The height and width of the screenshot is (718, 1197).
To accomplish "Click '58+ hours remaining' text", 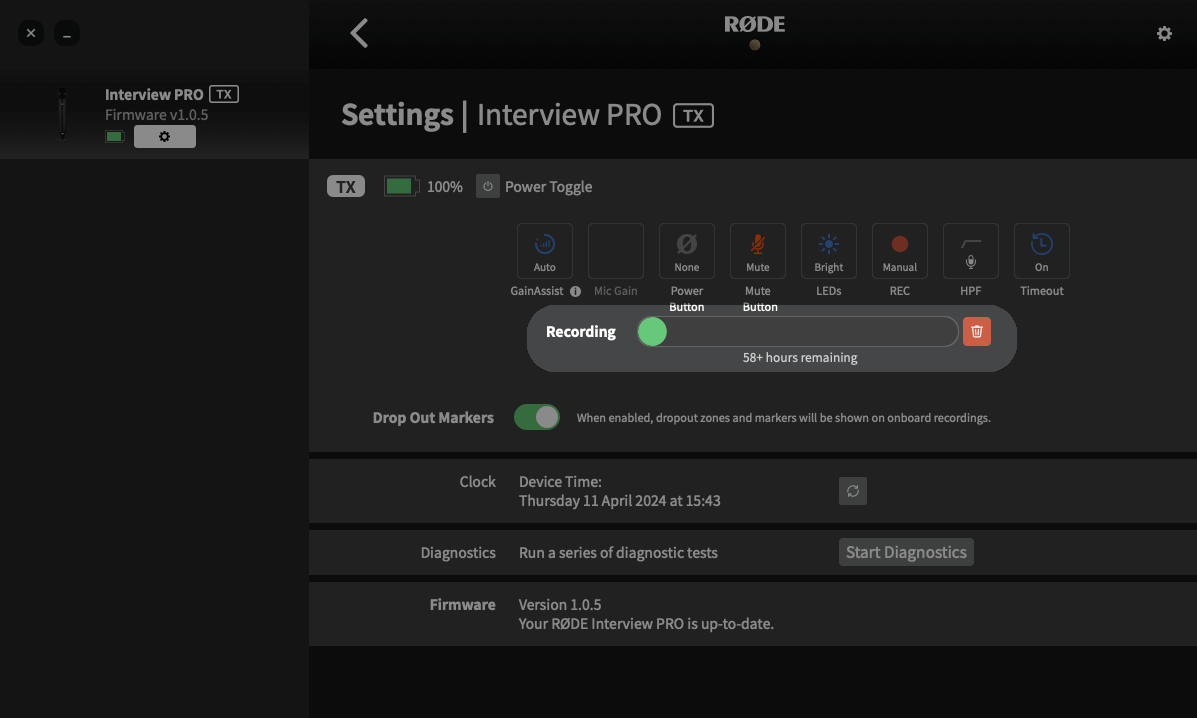I will click(800, 358).
